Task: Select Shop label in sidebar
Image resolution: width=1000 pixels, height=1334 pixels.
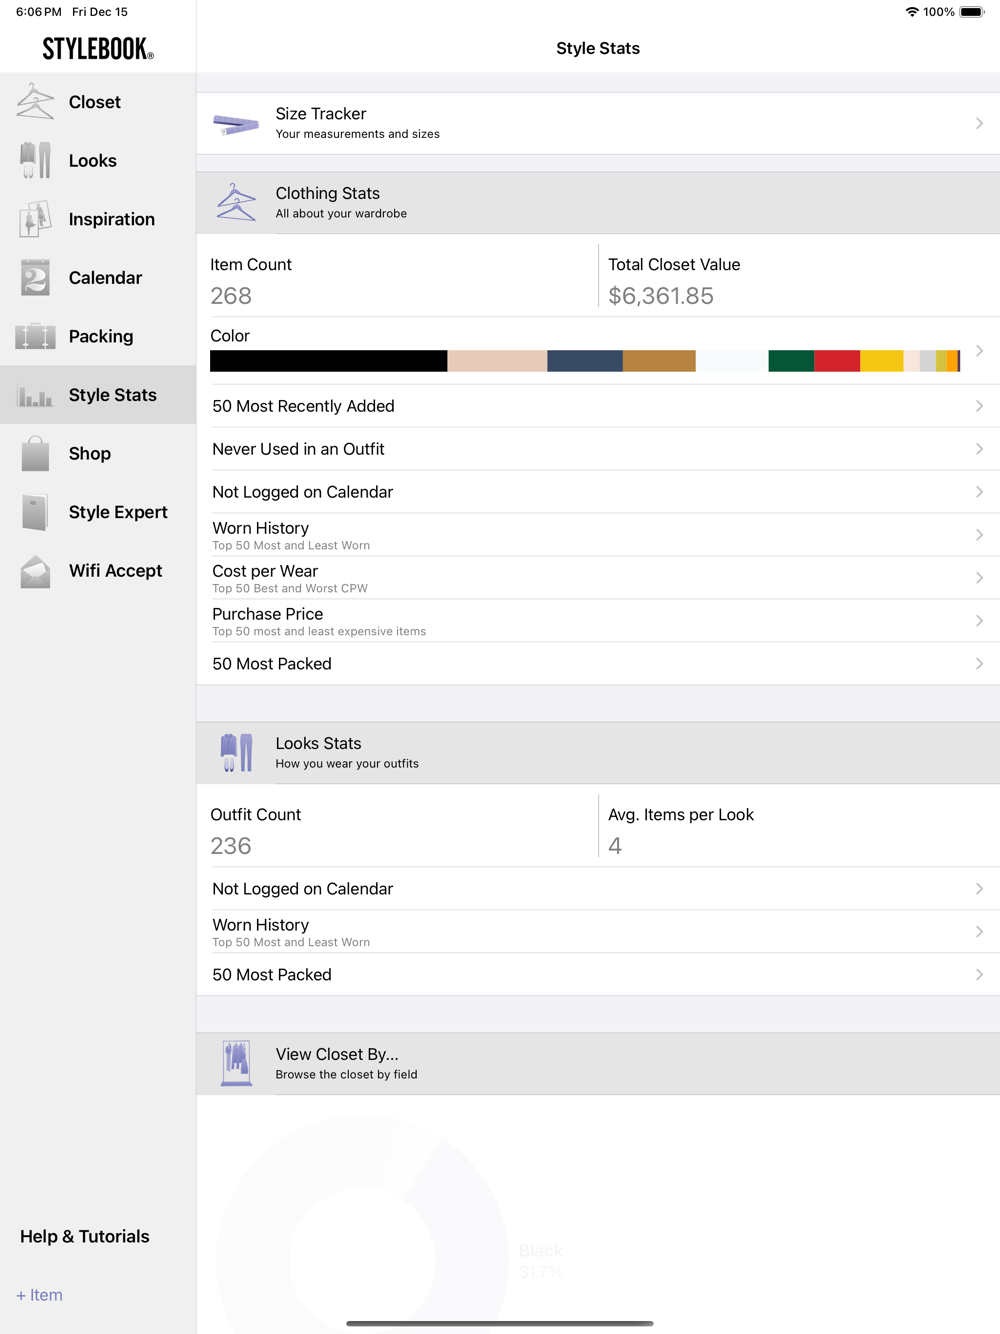Action: point(90,453)
